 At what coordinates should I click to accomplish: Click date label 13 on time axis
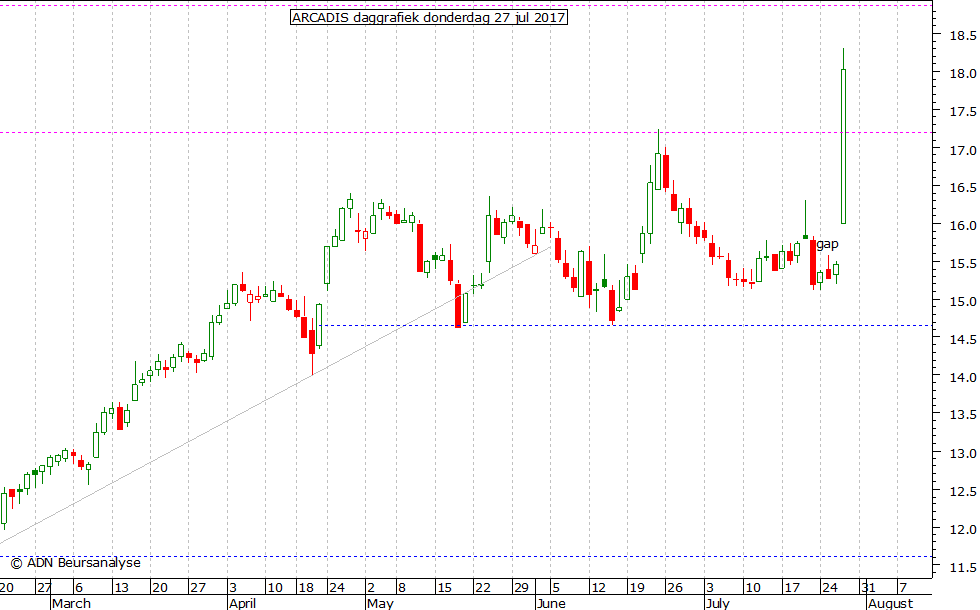click(121, 588)
